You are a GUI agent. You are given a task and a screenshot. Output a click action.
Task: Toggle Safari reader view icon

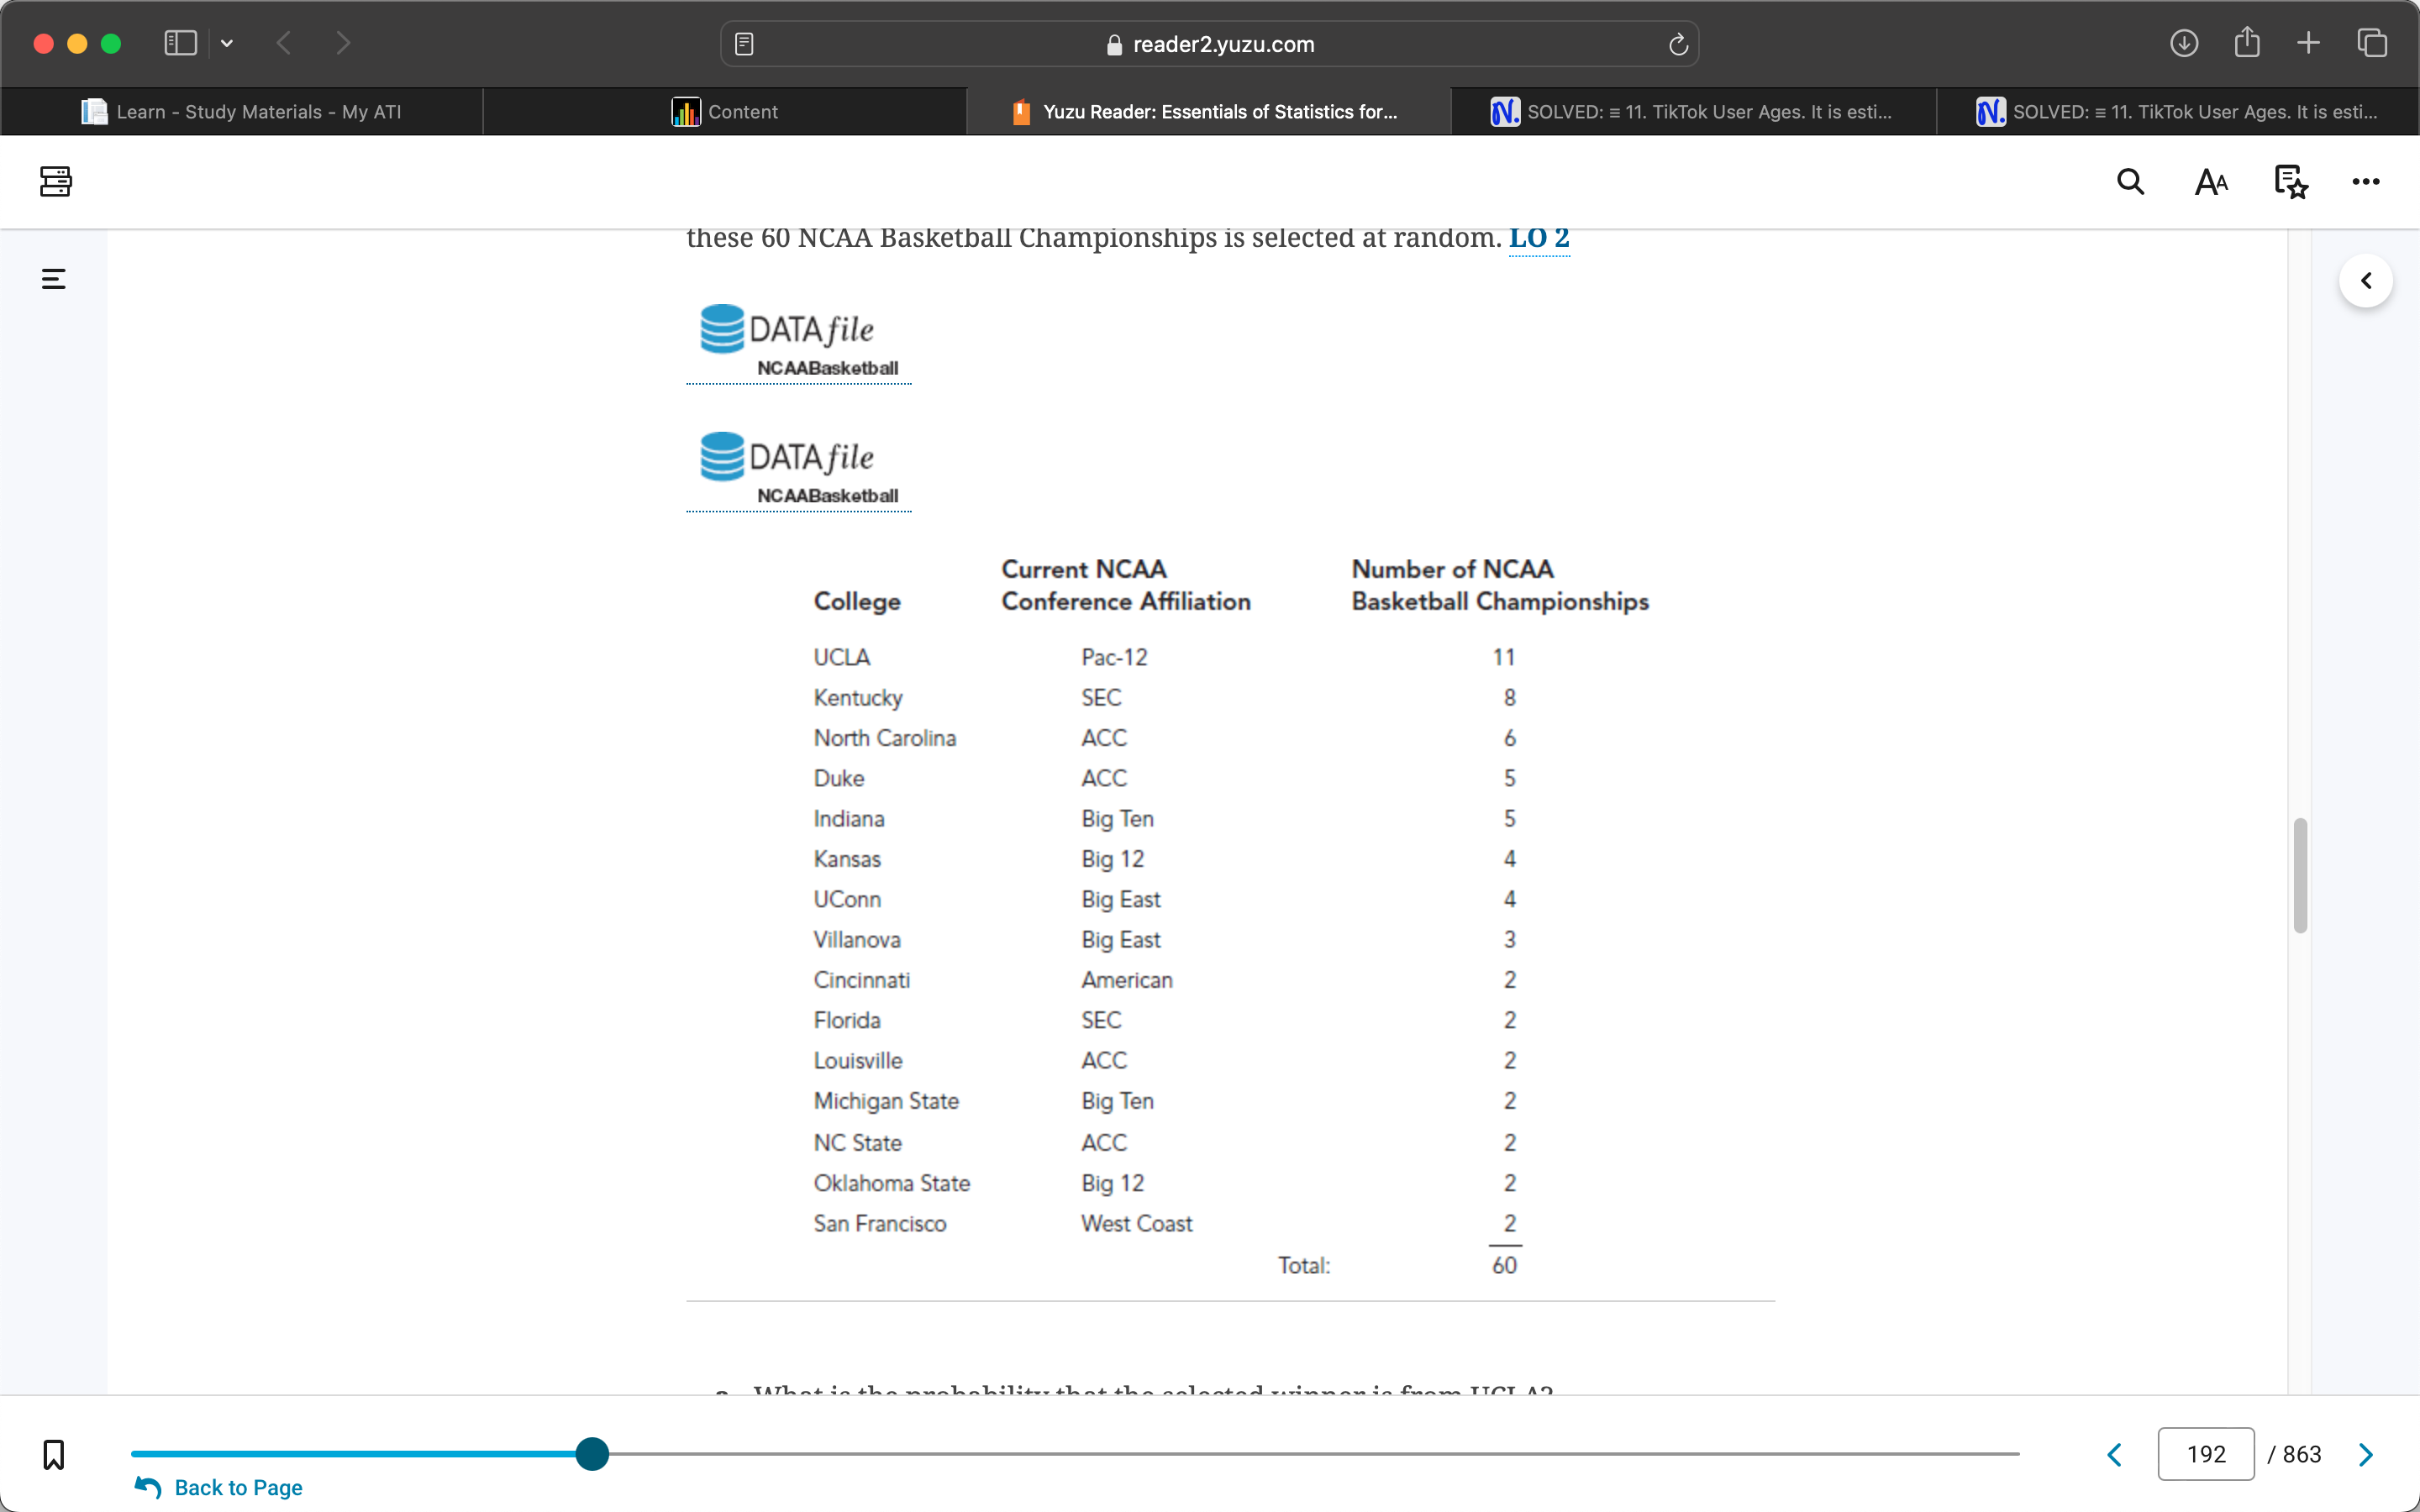(744, 44)
